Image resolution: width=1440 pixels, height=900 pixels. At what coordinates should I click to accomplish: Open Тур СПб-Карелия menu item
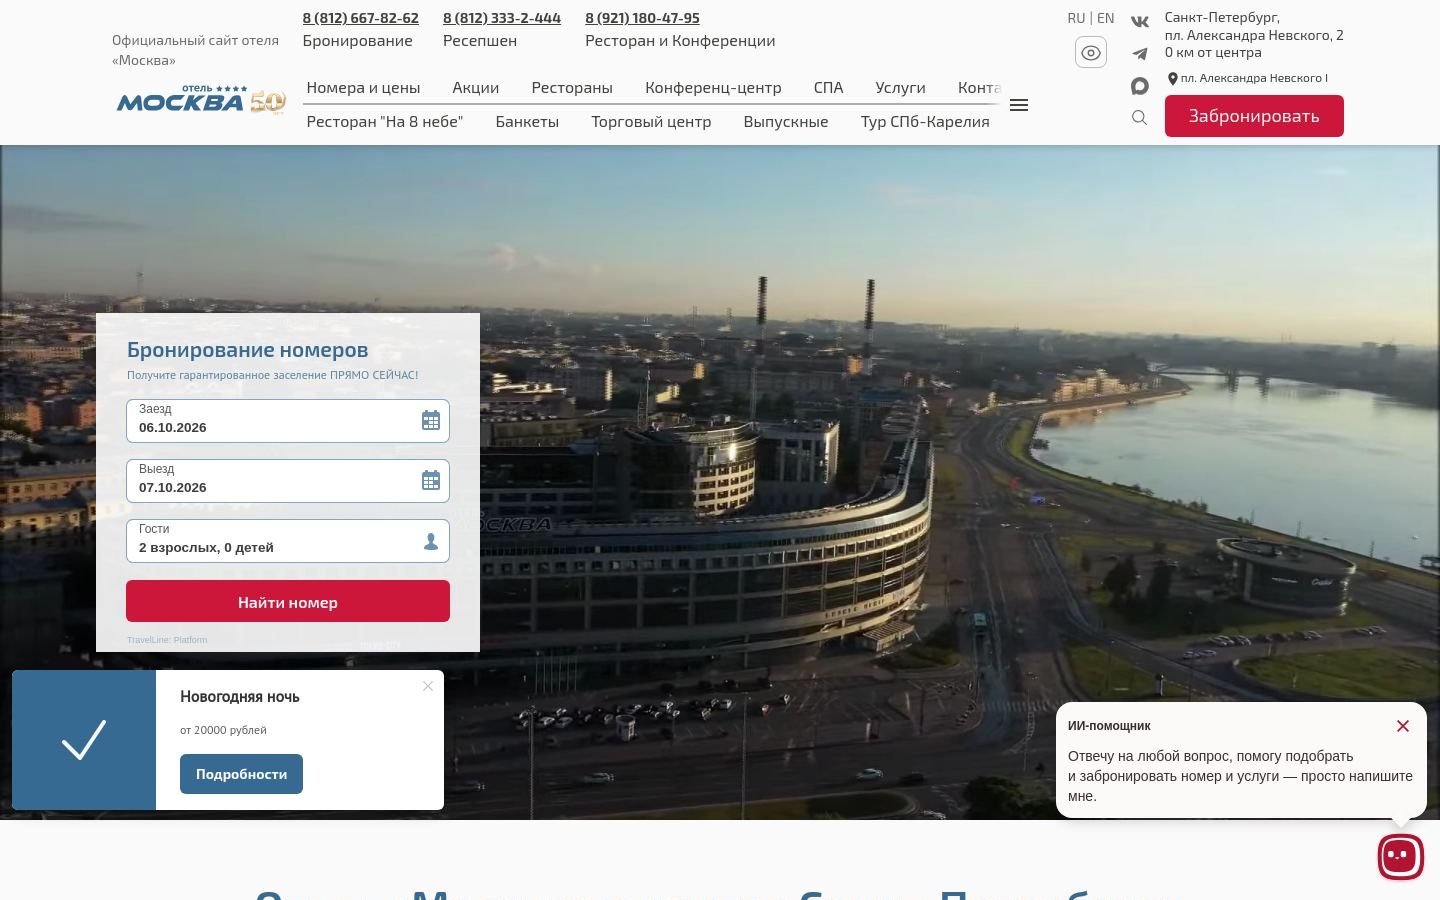coord(925,121)
